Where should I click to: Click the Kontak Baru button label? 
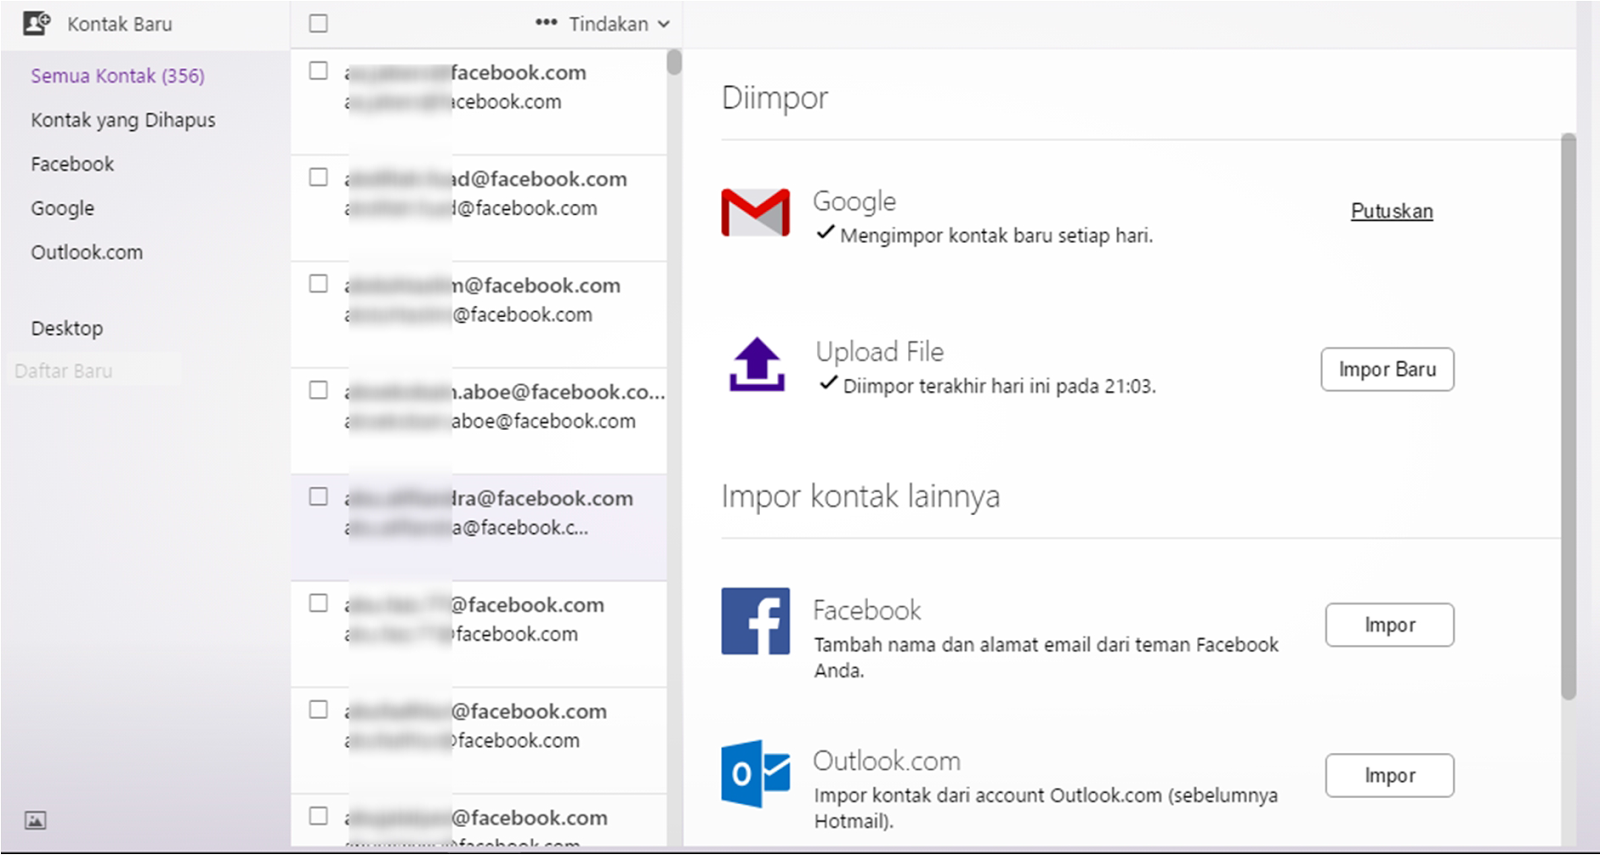[119, 24]
